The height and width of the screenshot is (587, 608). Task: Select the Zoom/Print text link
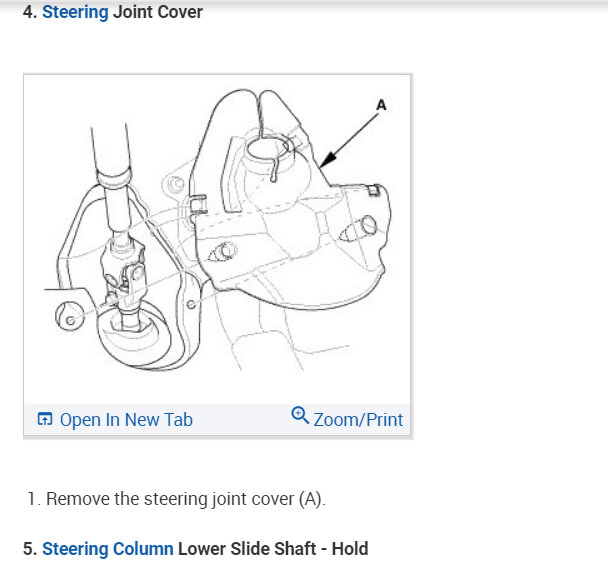pyautogui.click(x=358, y=420)
